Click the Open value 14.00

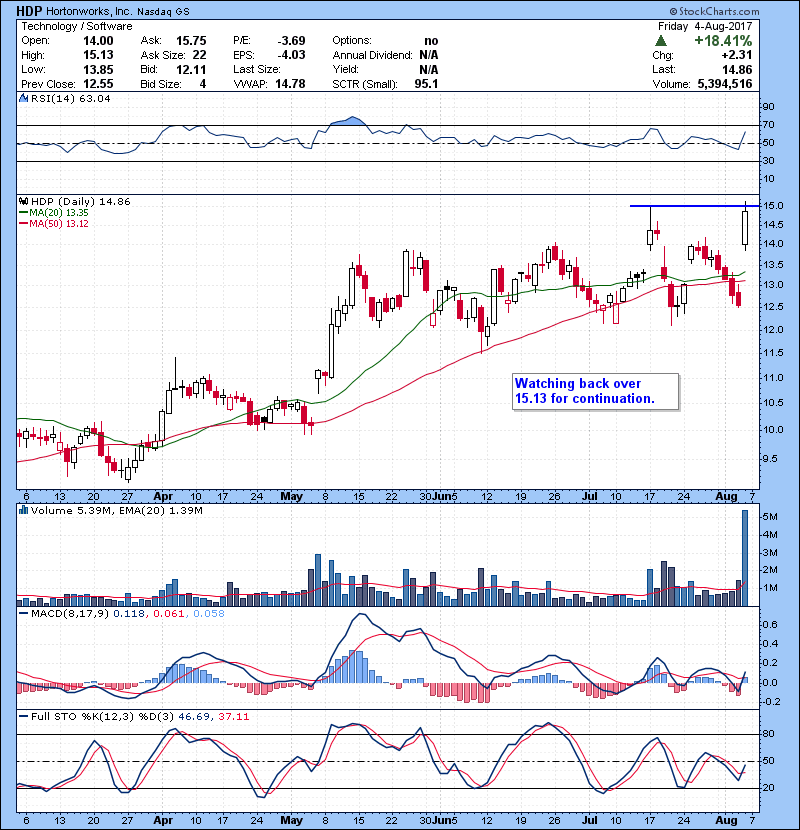pos(98,41)
